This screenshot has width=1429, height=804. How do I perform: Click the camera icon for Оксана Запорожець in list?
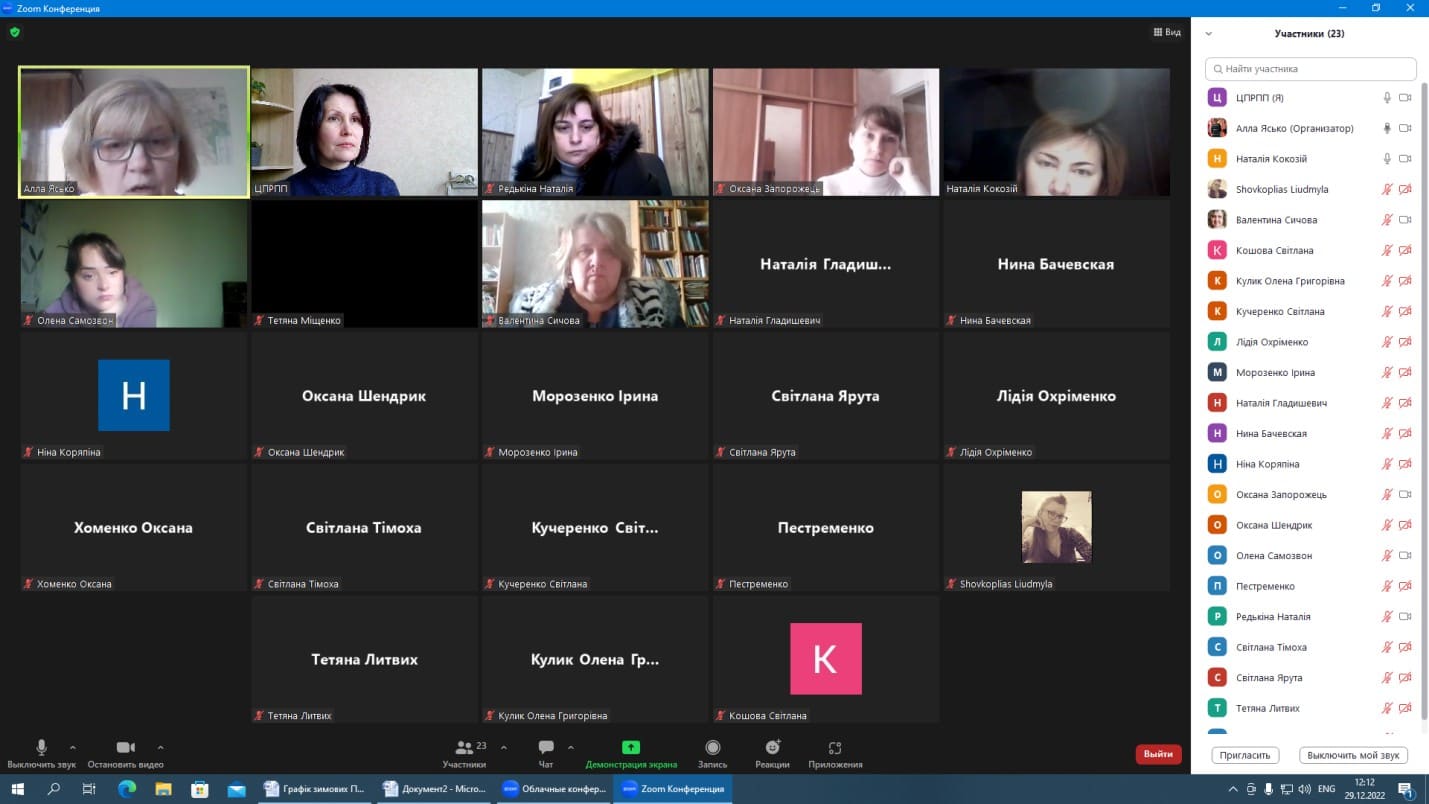pos(1405,494)
